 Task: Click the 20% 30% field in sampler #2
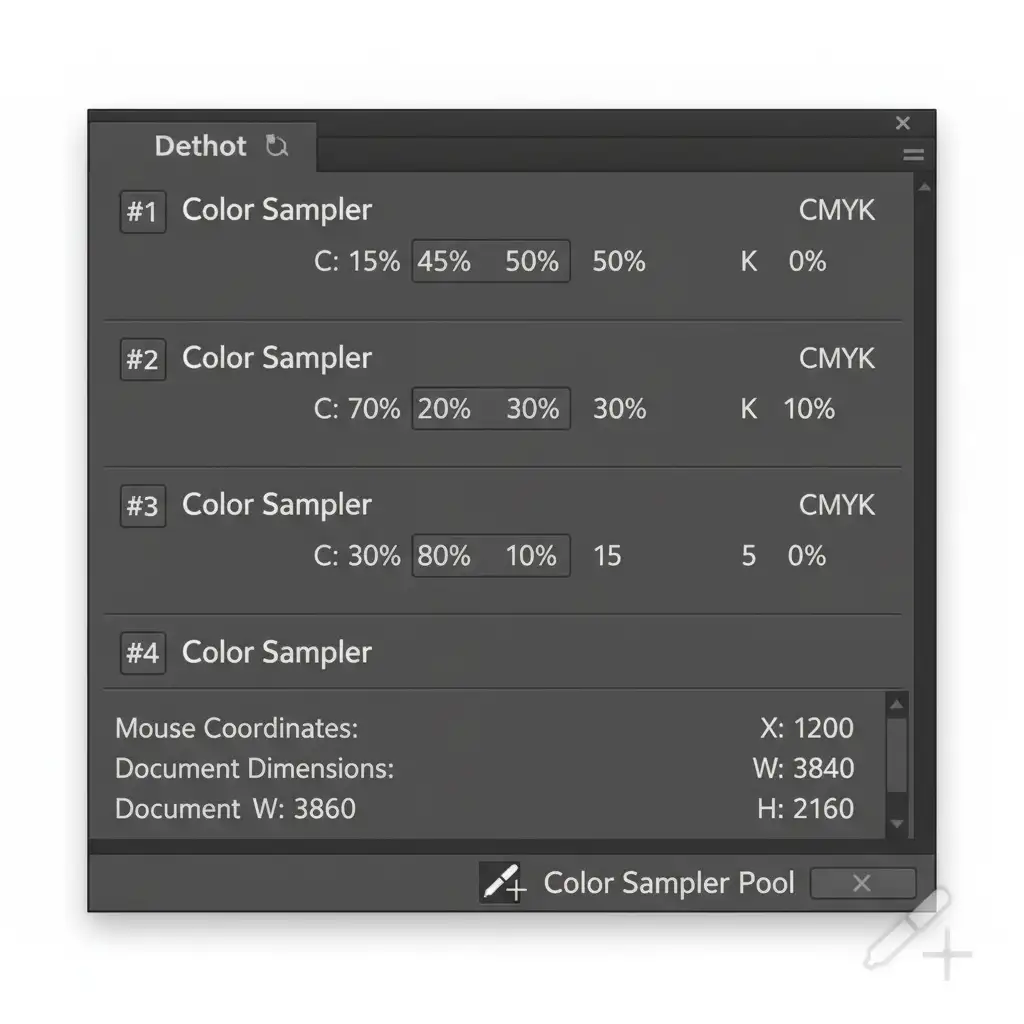click(490, 409)
